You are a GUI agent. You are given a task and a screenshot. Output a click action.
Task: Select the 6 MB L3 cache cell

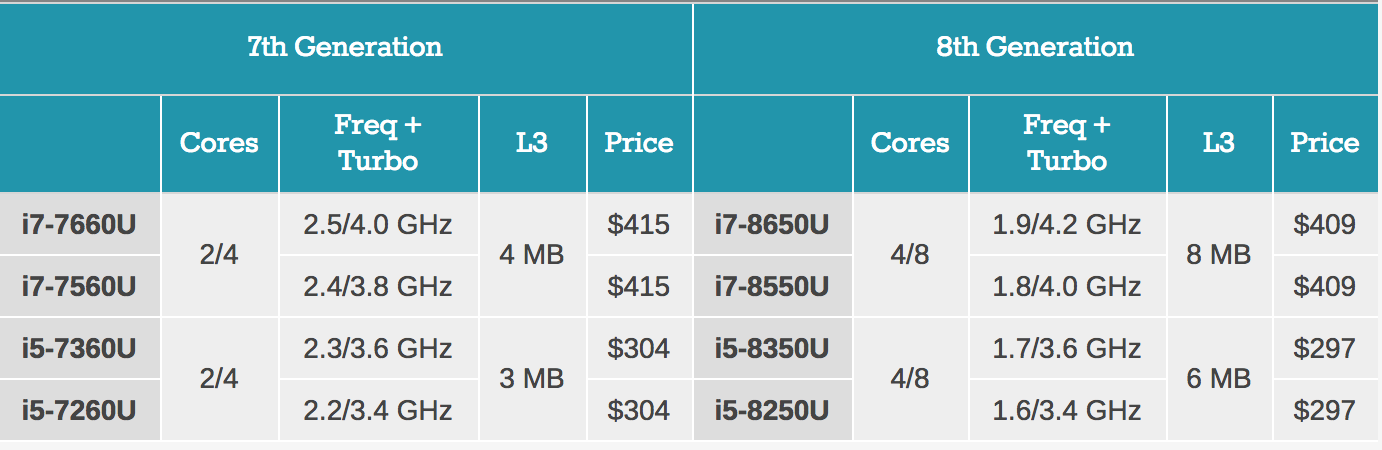1219,379
